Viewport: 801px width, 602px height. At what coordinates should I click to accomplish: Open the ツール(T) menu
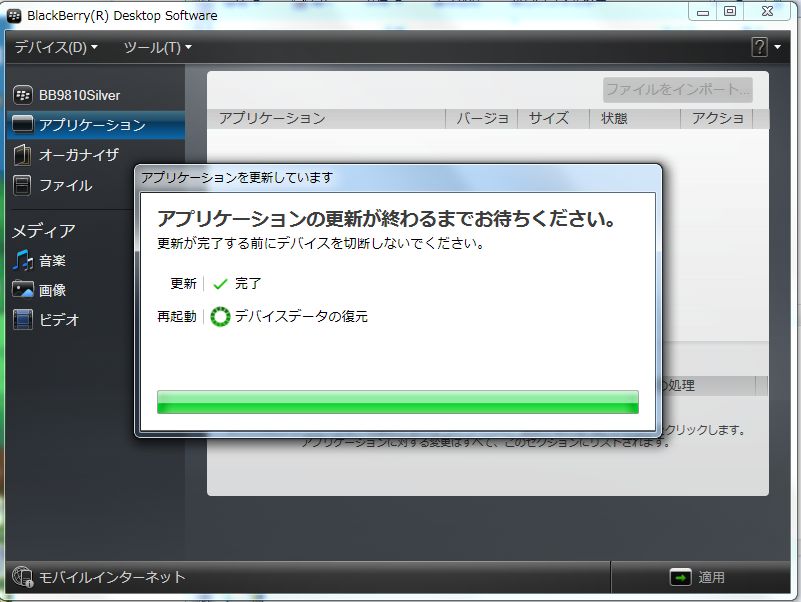(x=157, y=48)
